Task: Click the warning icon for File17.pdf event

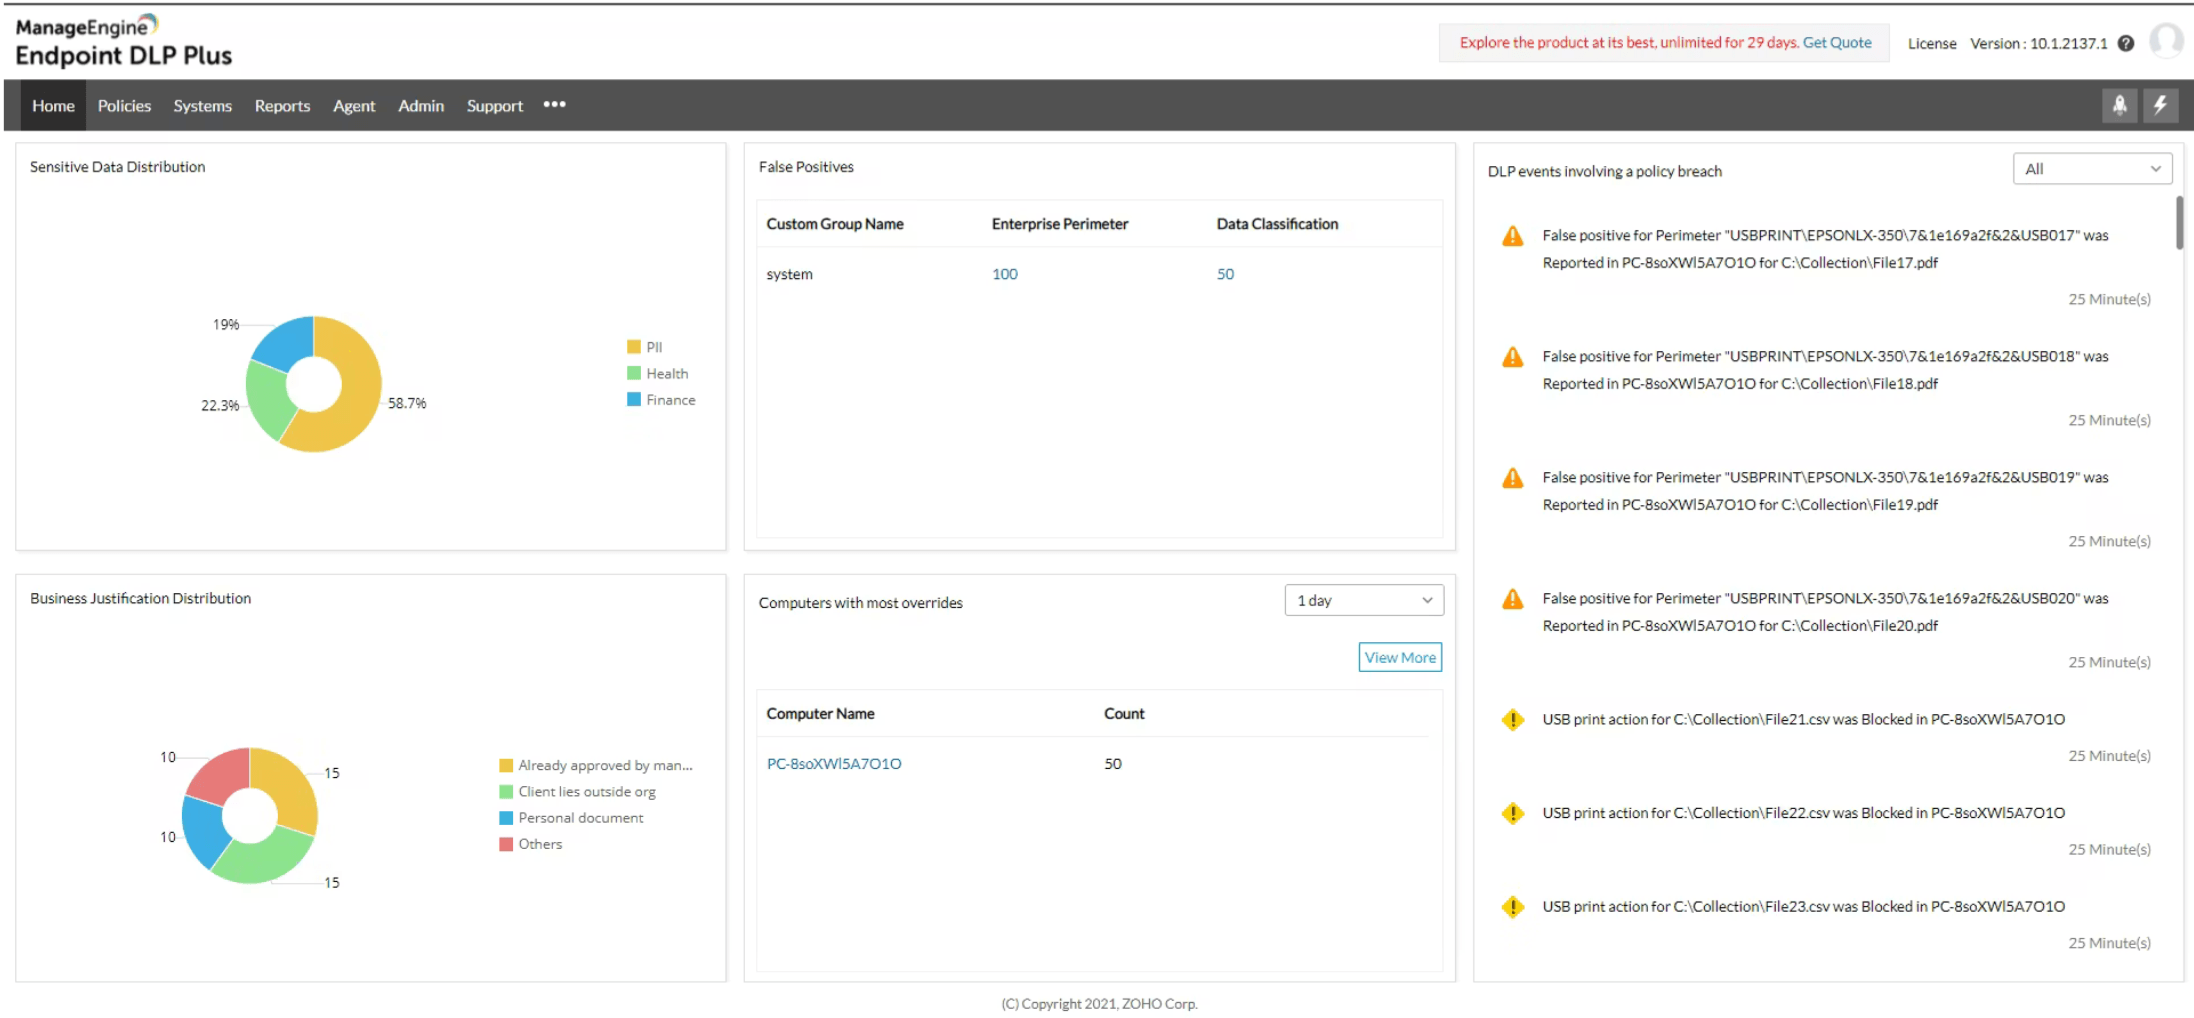Action: [x=1513, y=236]
